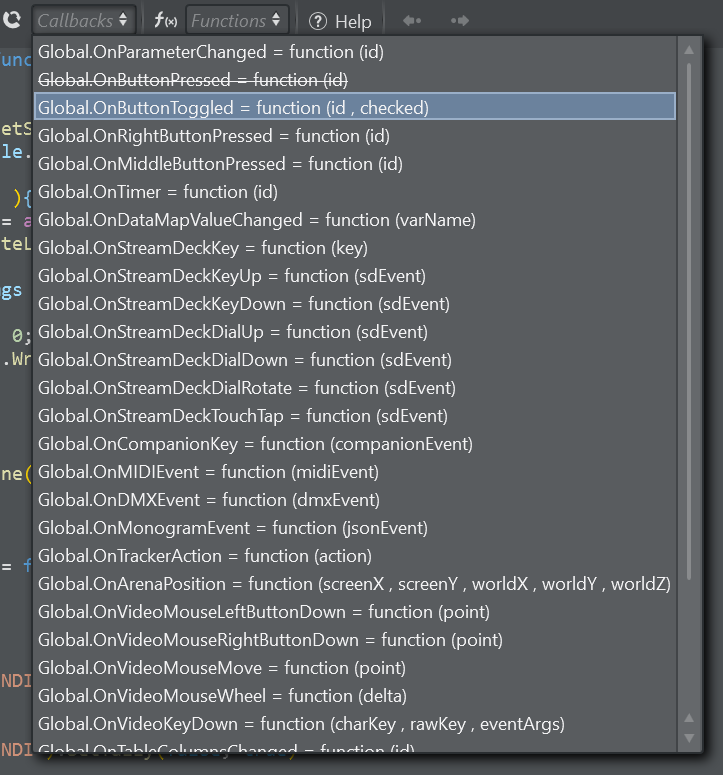The image size is (723, 775).
Task: Pick the Global.OnArenaPosition callback
Action: [354, 583]
